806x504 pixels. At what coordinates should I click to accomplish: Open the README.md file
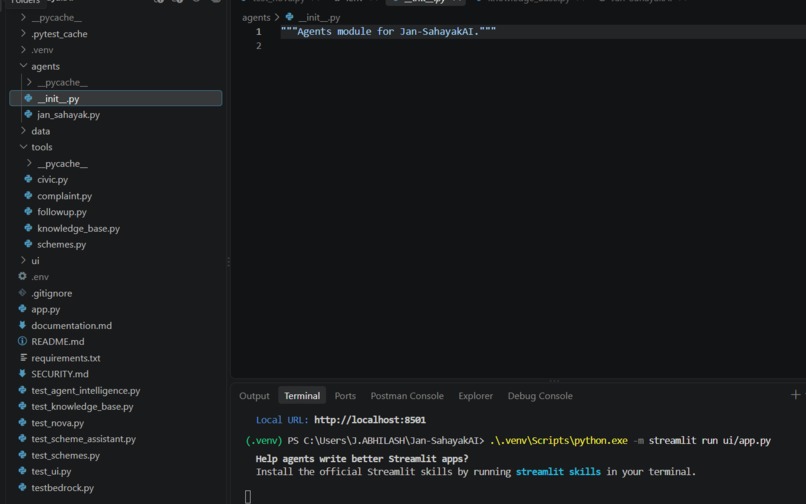(x=58, y=341)
